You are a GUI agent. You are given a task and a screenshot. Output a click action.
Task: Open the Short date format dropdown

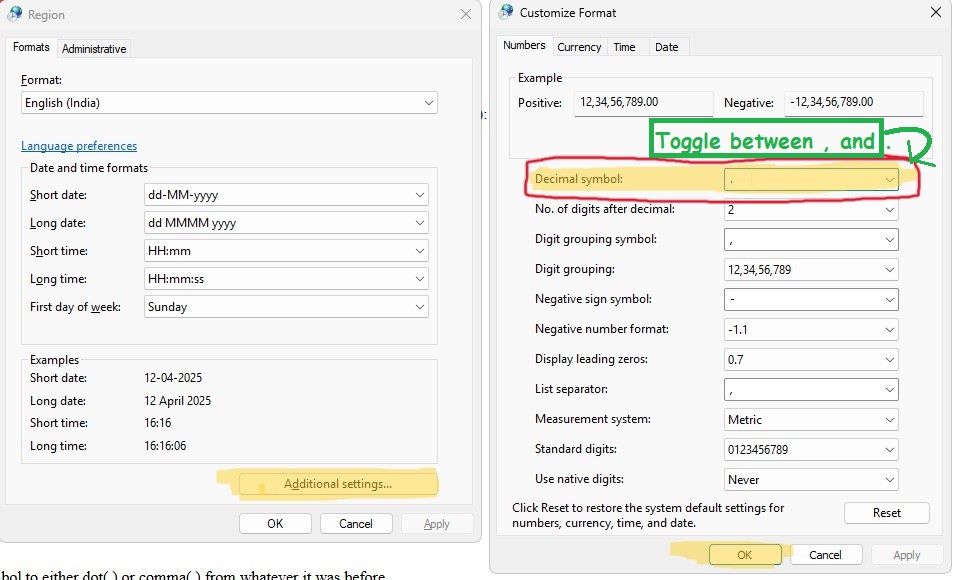286,195
